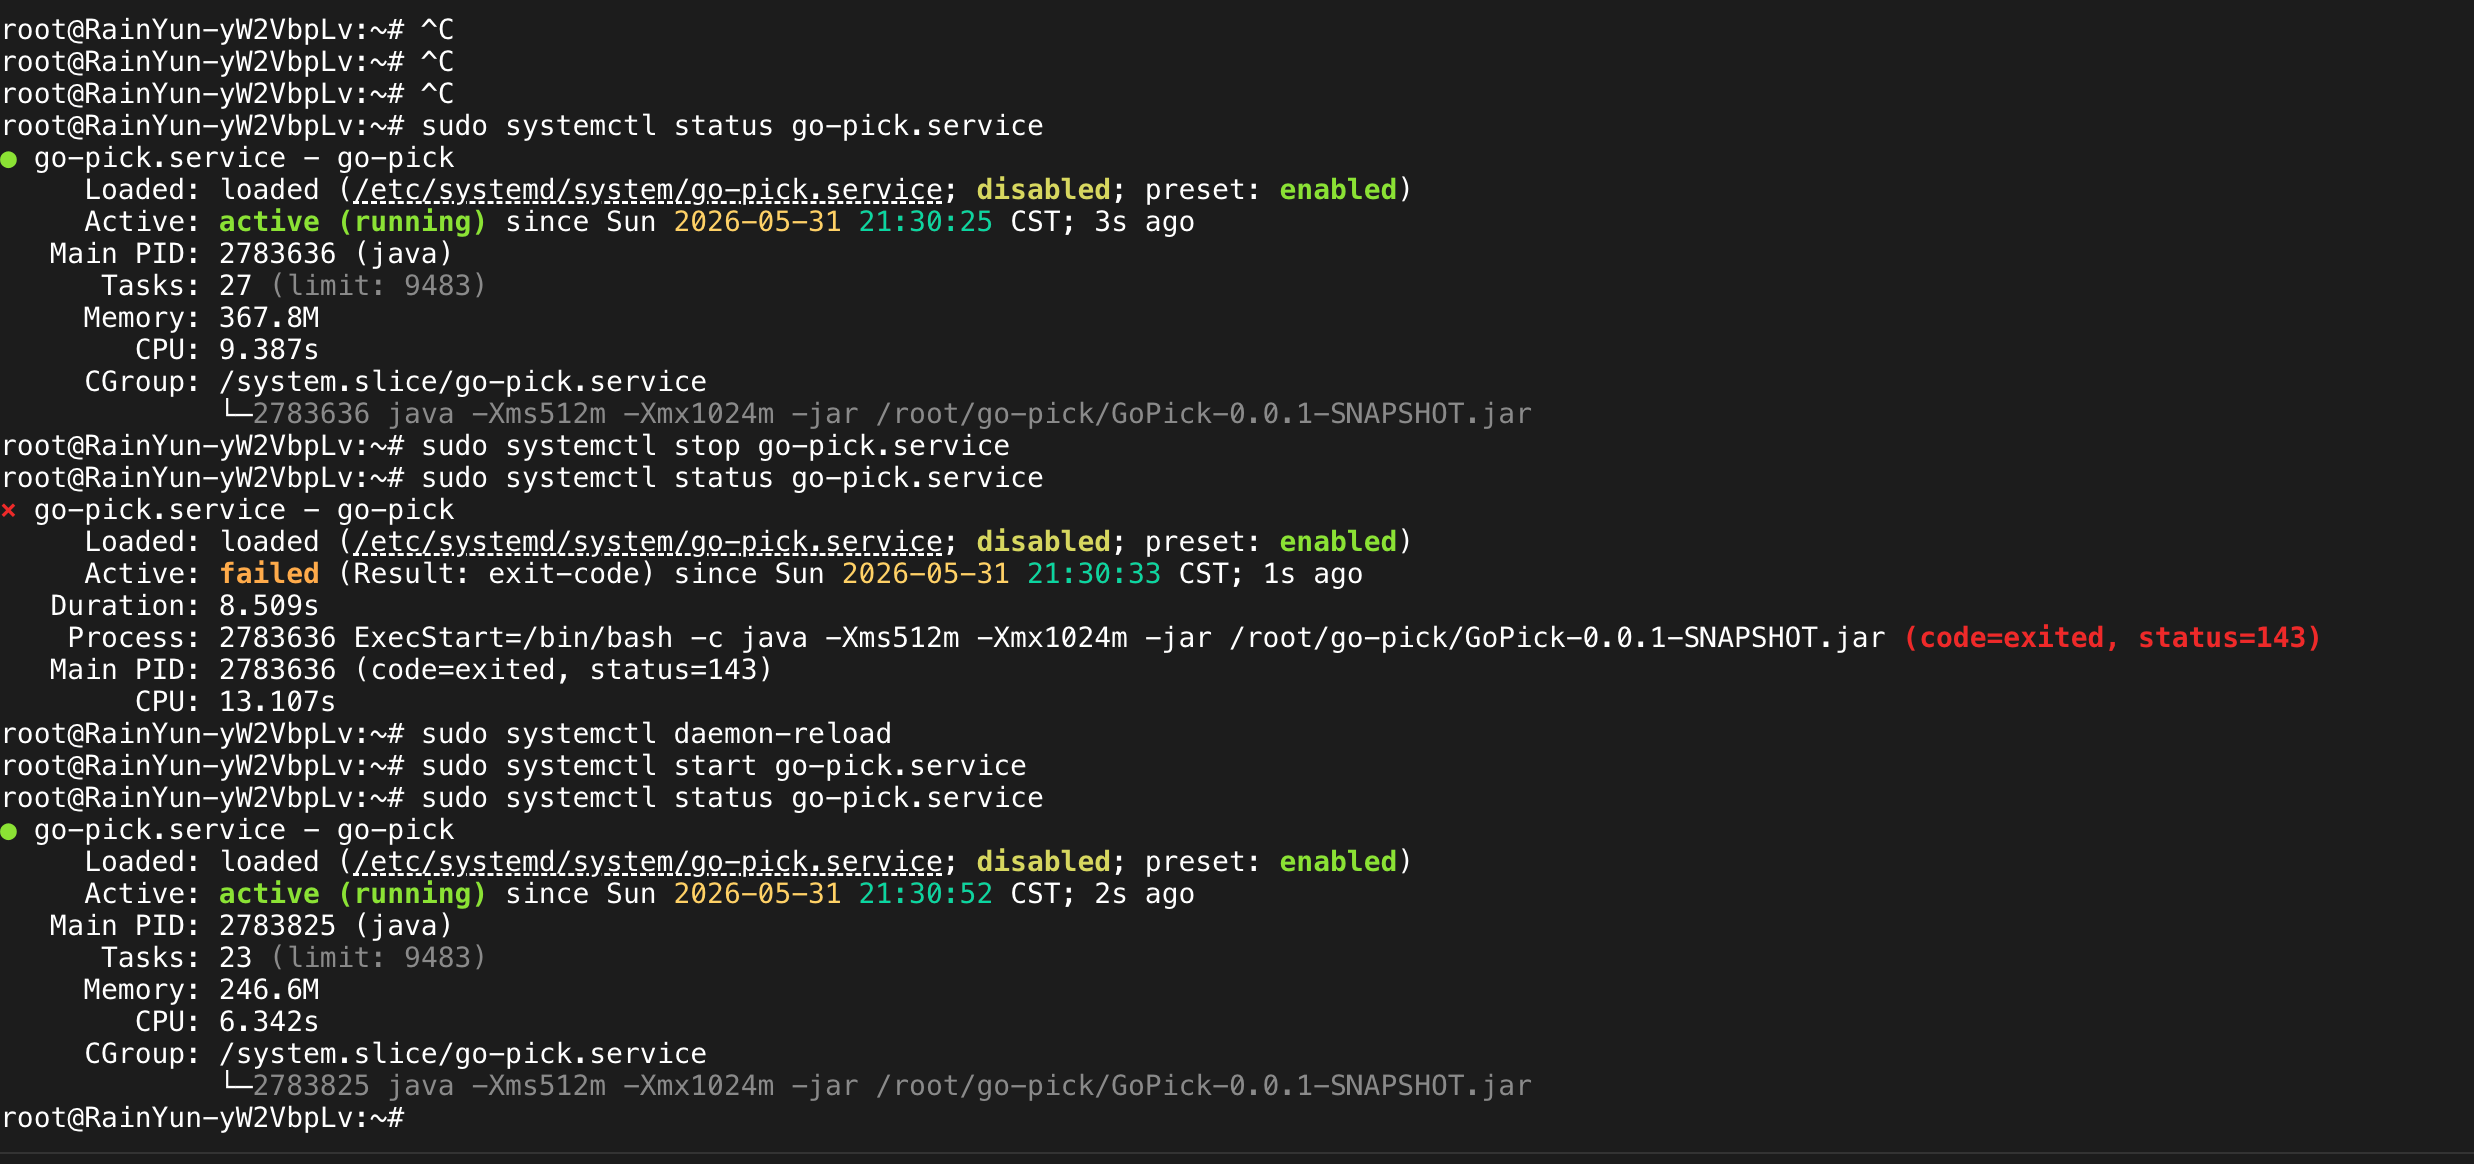This screenshot has height=1164, width=2474.
Task: Open the first underlined go-pick.service file path
Action: pos(648,190)
